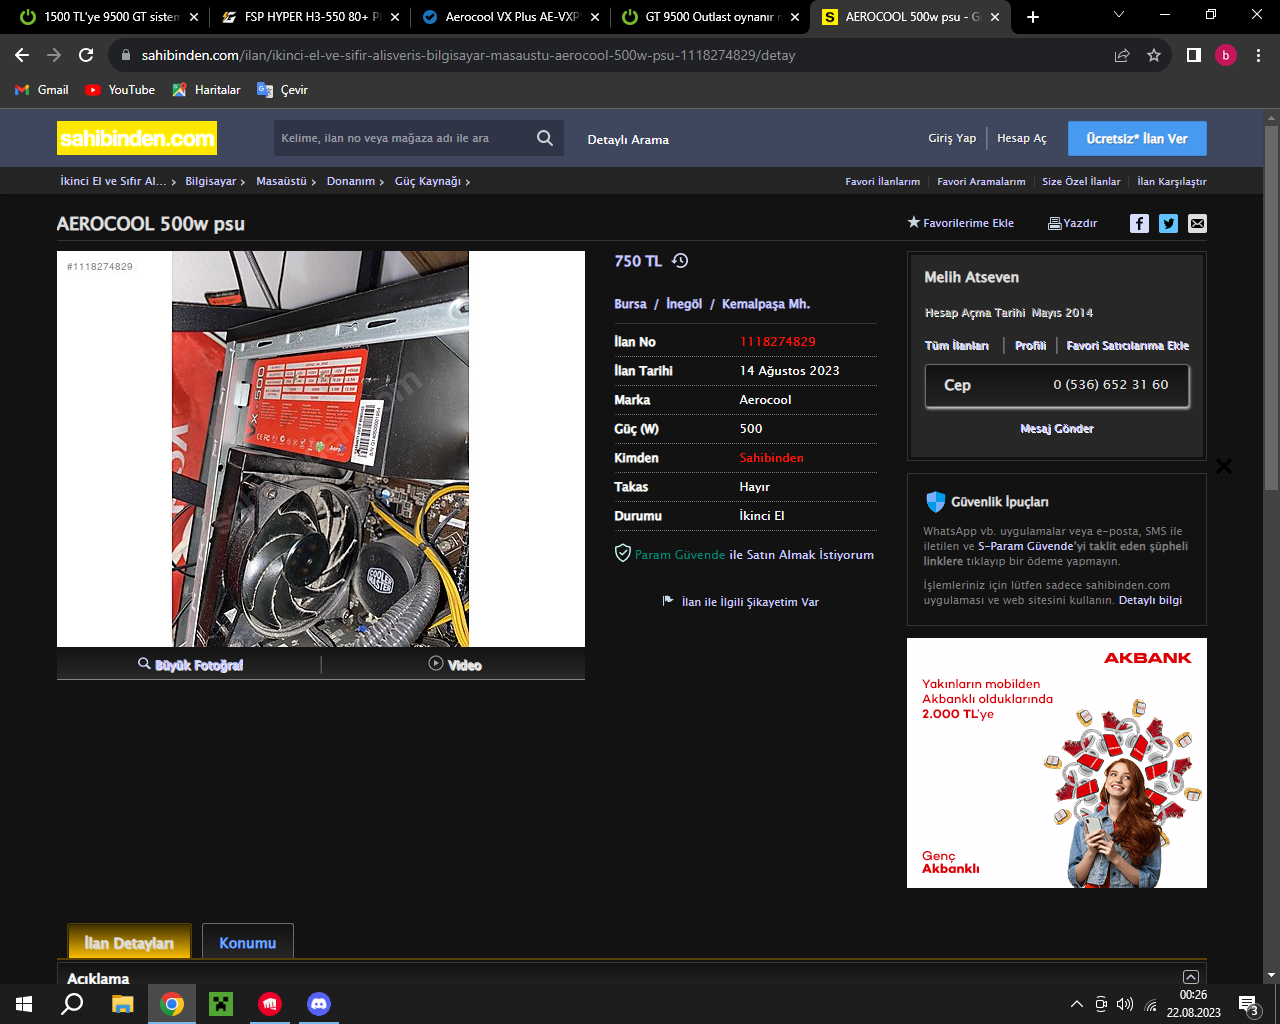
Task: Switch to the '1500 TL'ye 9500 GT' tab
Action: click(x=107, y=16)
